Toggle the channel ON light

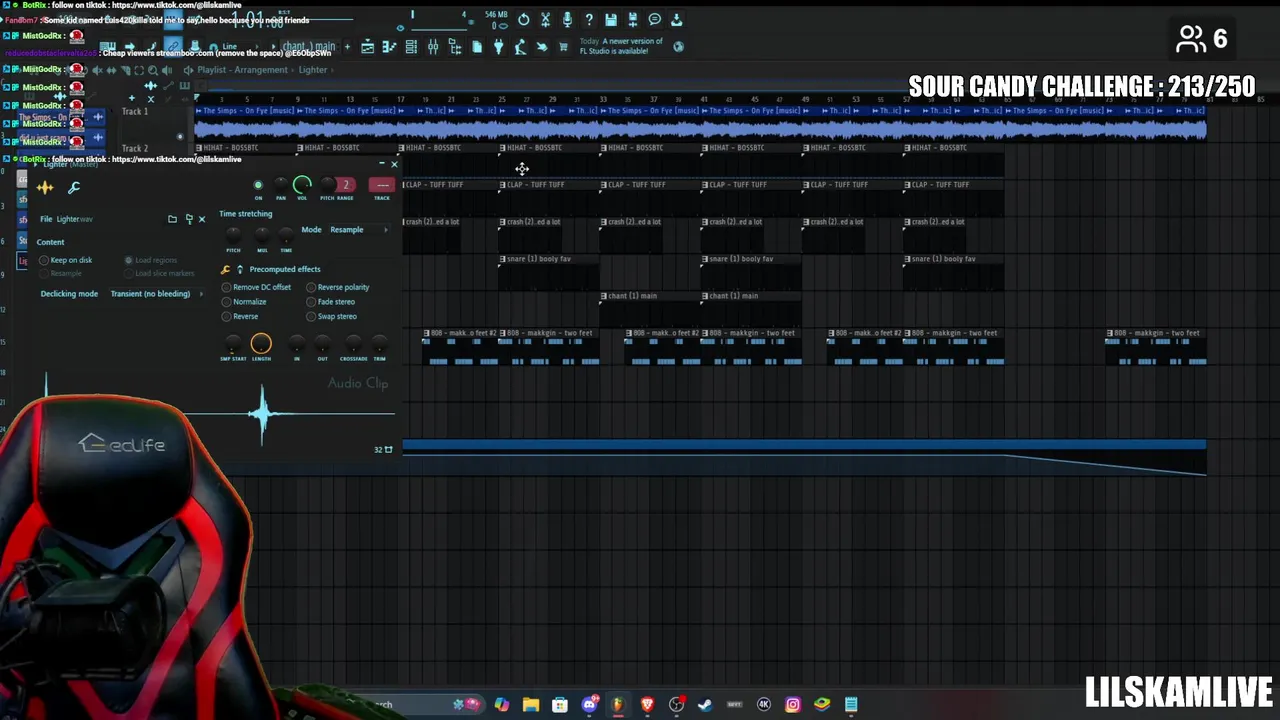point(258,185)
